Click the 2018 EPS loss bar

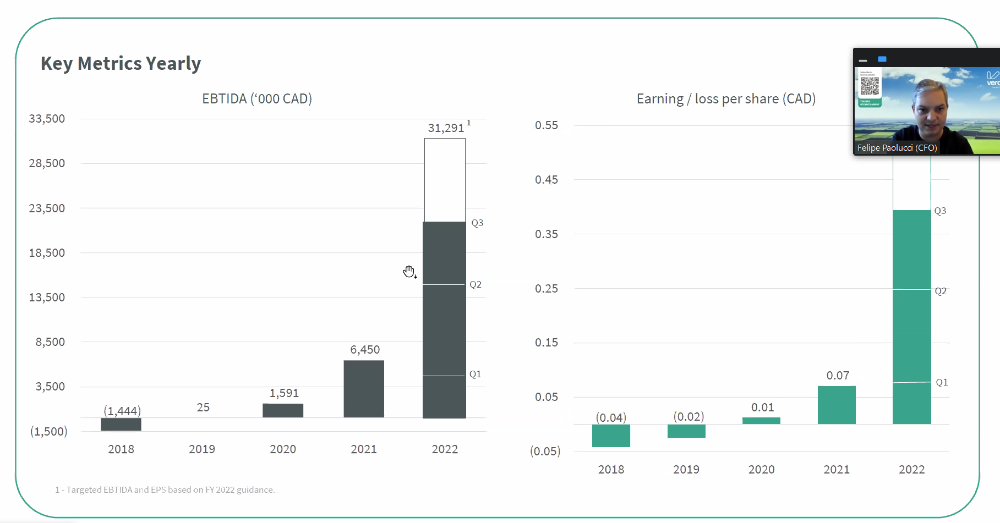611,436
